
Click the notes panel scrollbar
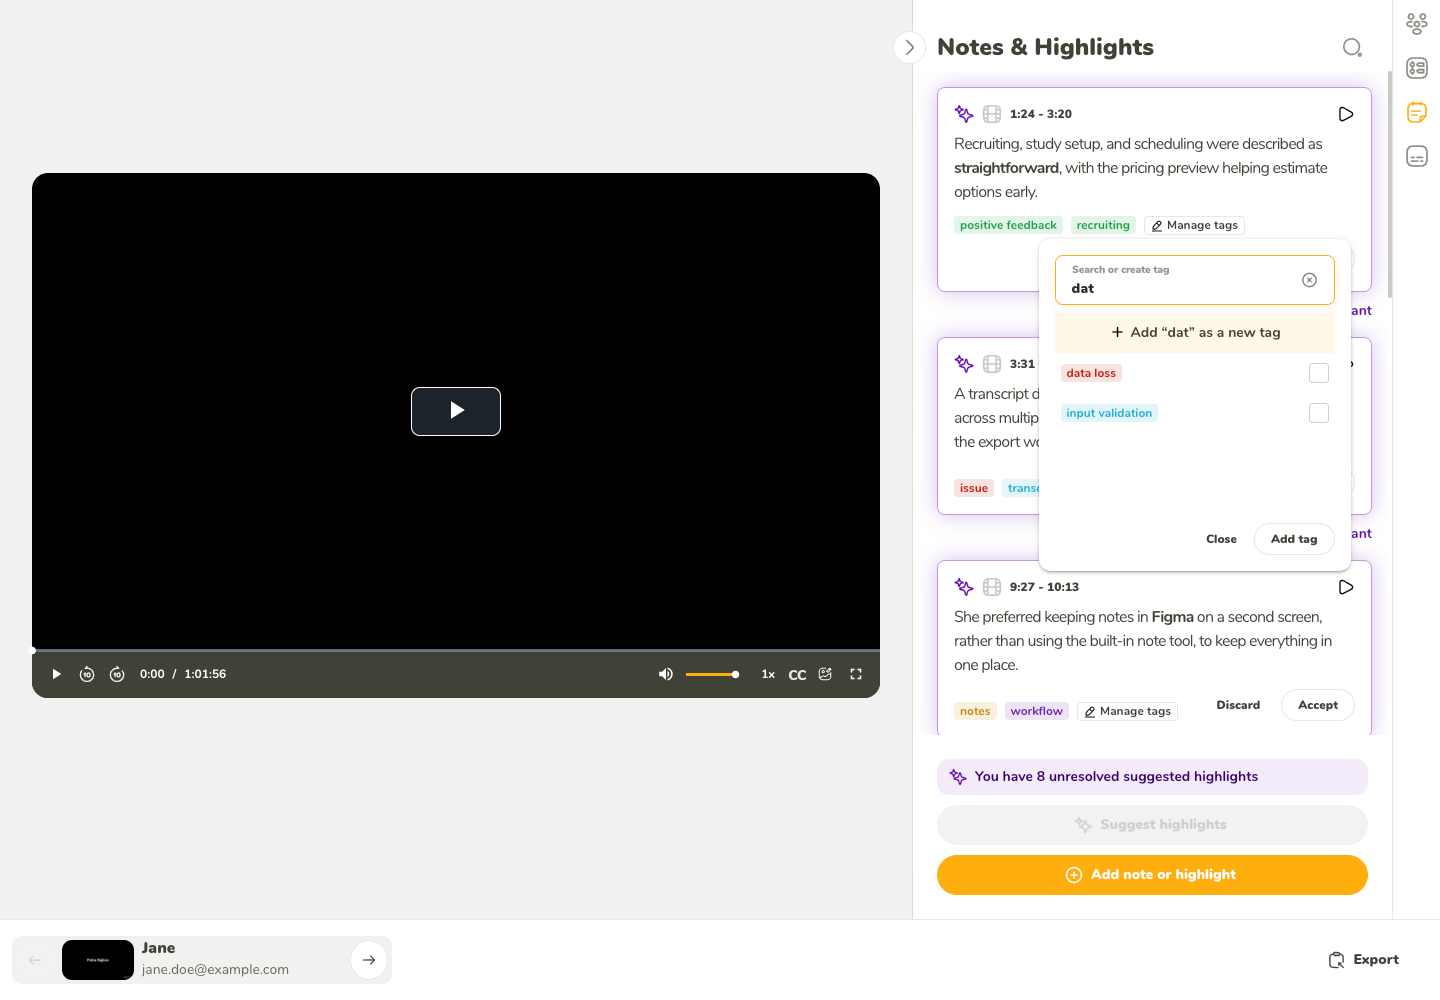point(1389,185)
